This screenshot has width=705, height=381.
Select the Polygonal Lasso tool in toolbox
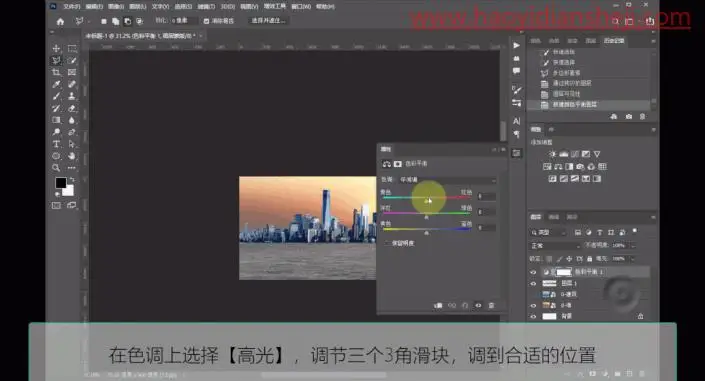click(x=56, y=60)
